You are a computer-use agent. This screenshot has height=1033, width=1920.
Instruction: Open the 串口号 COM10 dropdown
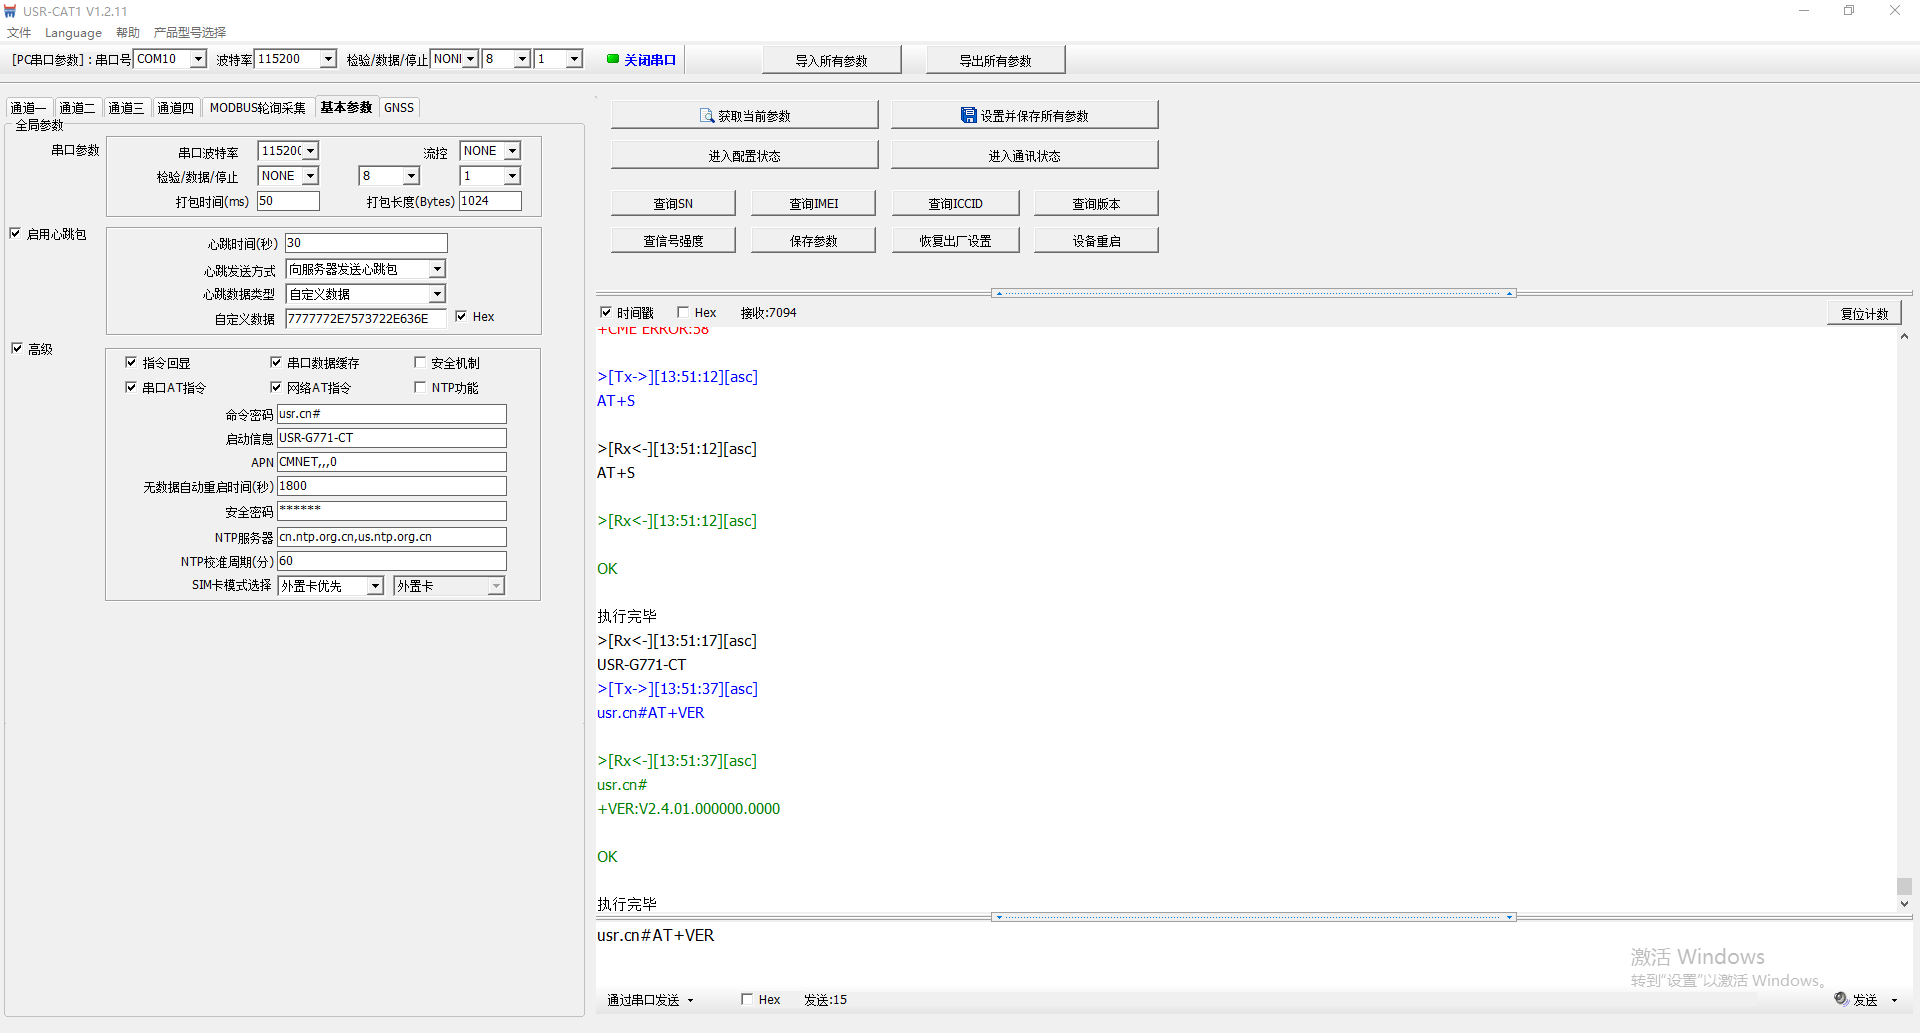(198, 59)
